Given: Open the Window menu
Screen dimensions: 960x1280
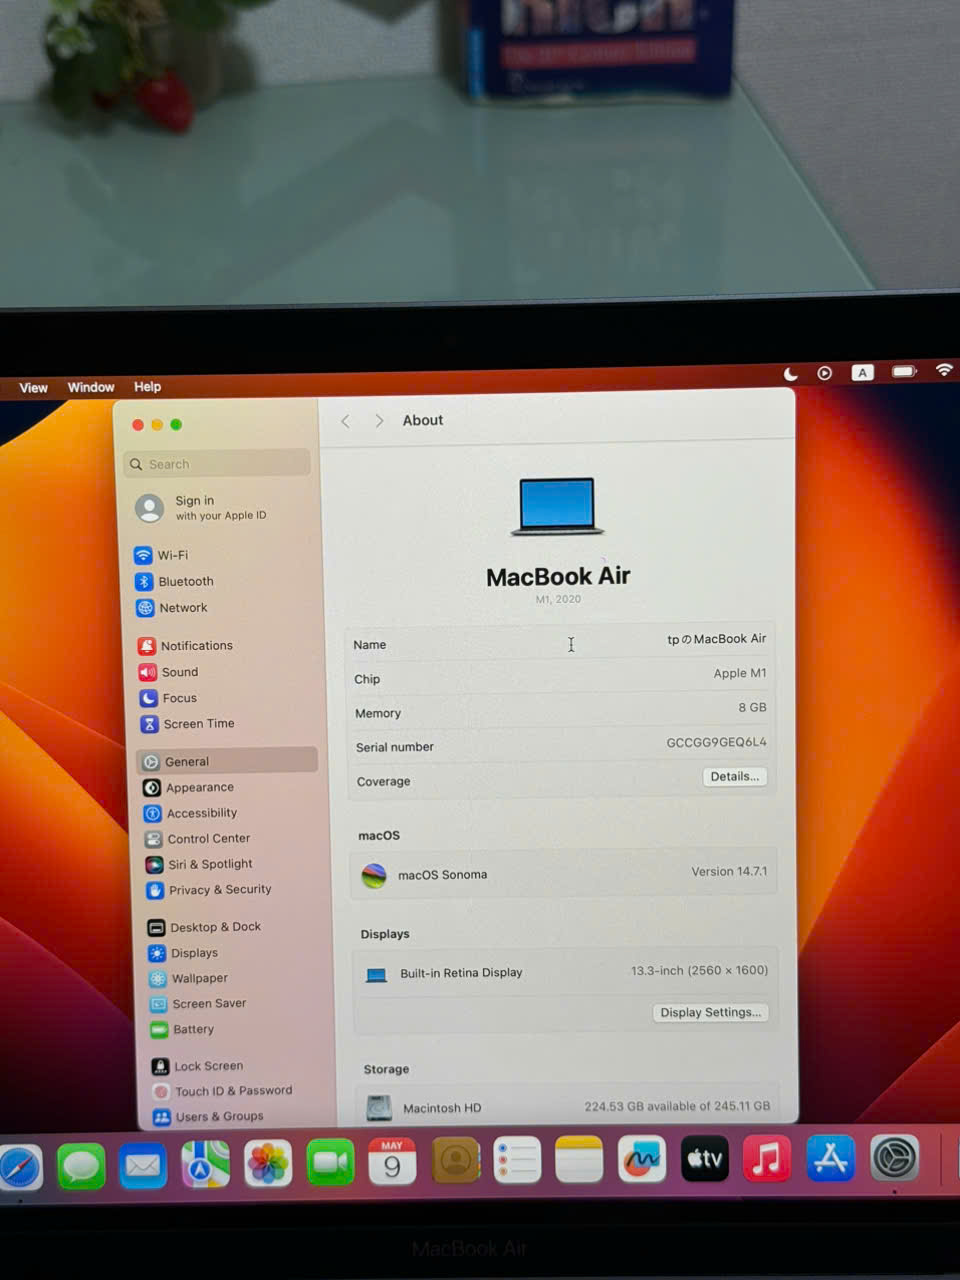Looking at the screenshot, I should point(91,387).
